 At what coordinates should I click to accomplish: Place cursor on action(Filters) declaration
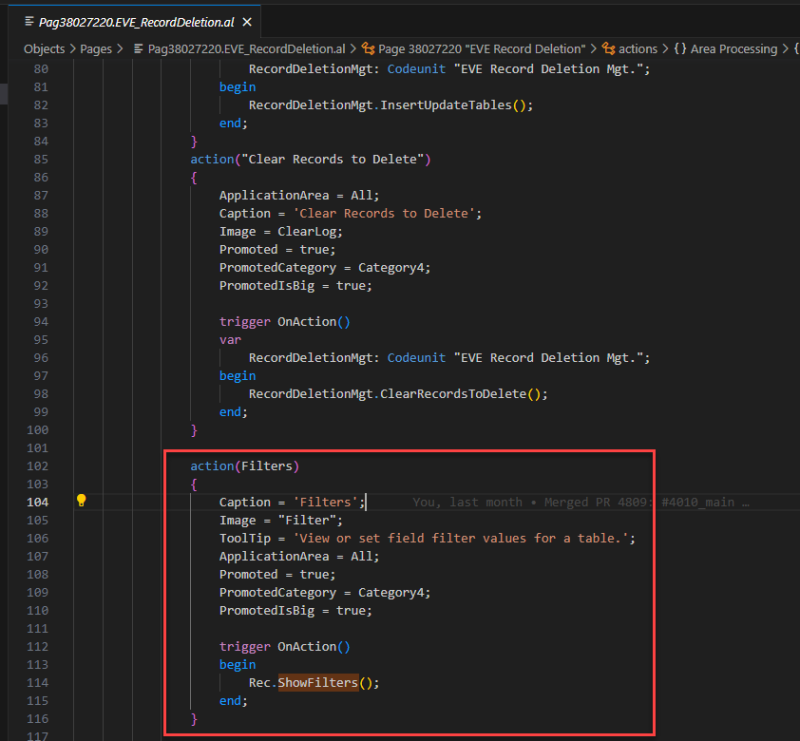pyautogui.click(x=245, y=466)
